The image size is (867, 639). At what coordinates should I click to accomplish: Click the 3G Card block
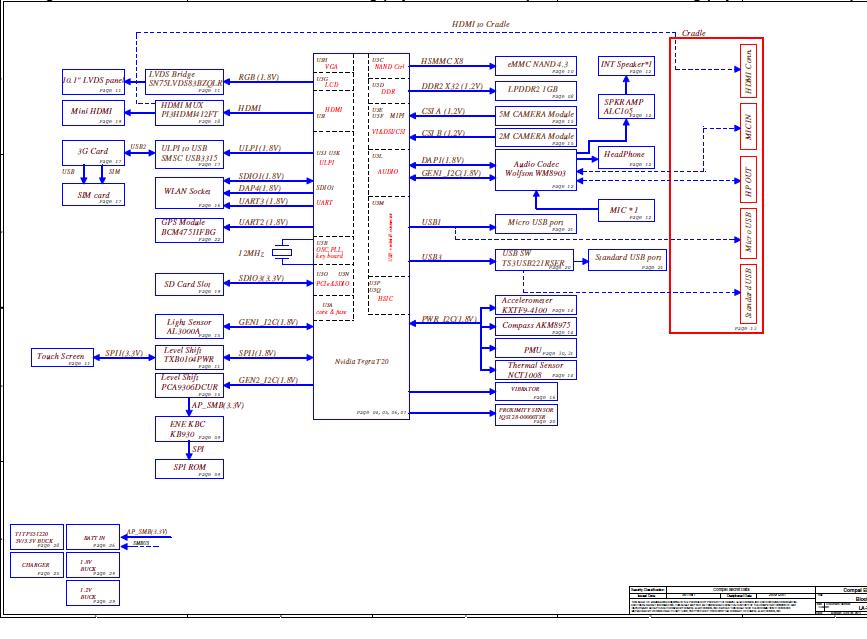[93, 153]
